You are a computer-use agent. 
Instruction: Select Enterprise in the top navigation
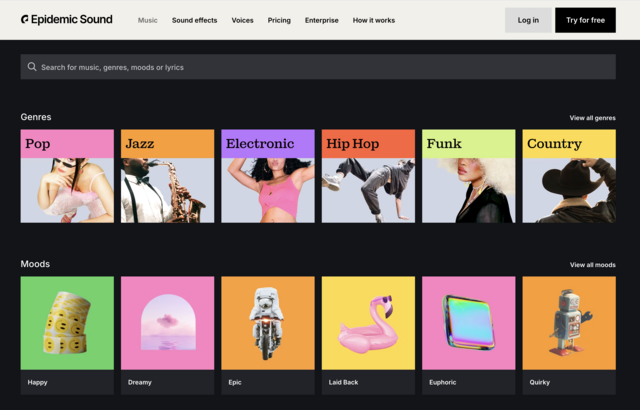click(322, 20)
